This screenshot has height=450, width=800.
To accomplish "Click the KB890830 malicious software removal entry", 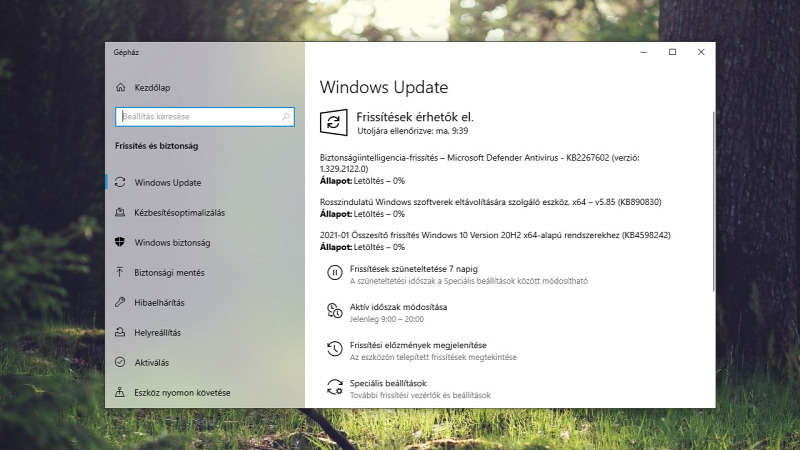I will pyautogui.click(x=490, y=208).
